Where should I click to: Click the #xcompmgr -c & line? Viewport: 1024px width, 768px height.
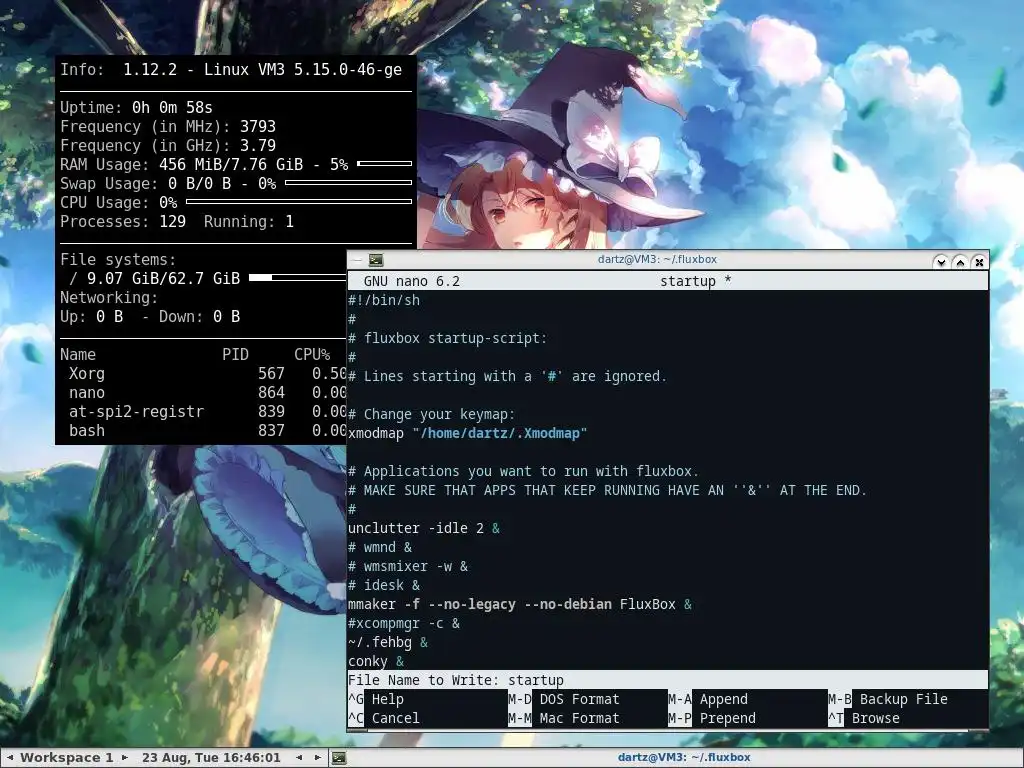(404, 623)
